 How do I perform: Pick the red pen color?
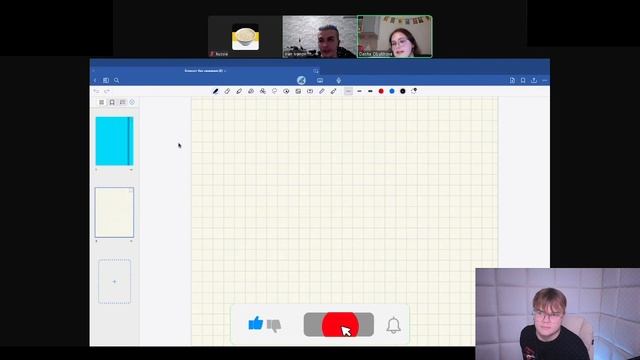click(381, 91)
